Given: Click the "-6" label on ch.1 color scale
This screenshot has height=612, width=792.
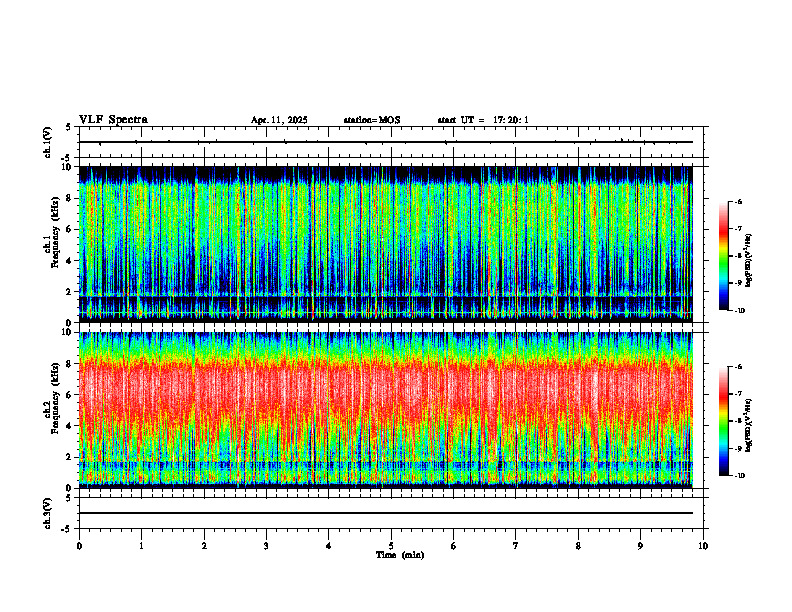Looking at the screenshot, I should pyautogui.click(x=738, y=201).
